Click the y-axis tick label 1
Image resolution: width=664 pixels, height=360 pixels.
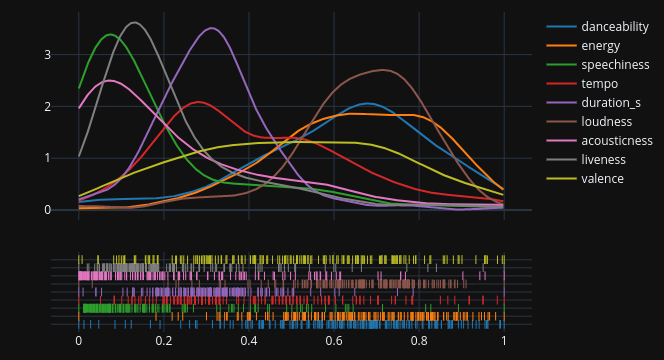(x=47, y=158)
